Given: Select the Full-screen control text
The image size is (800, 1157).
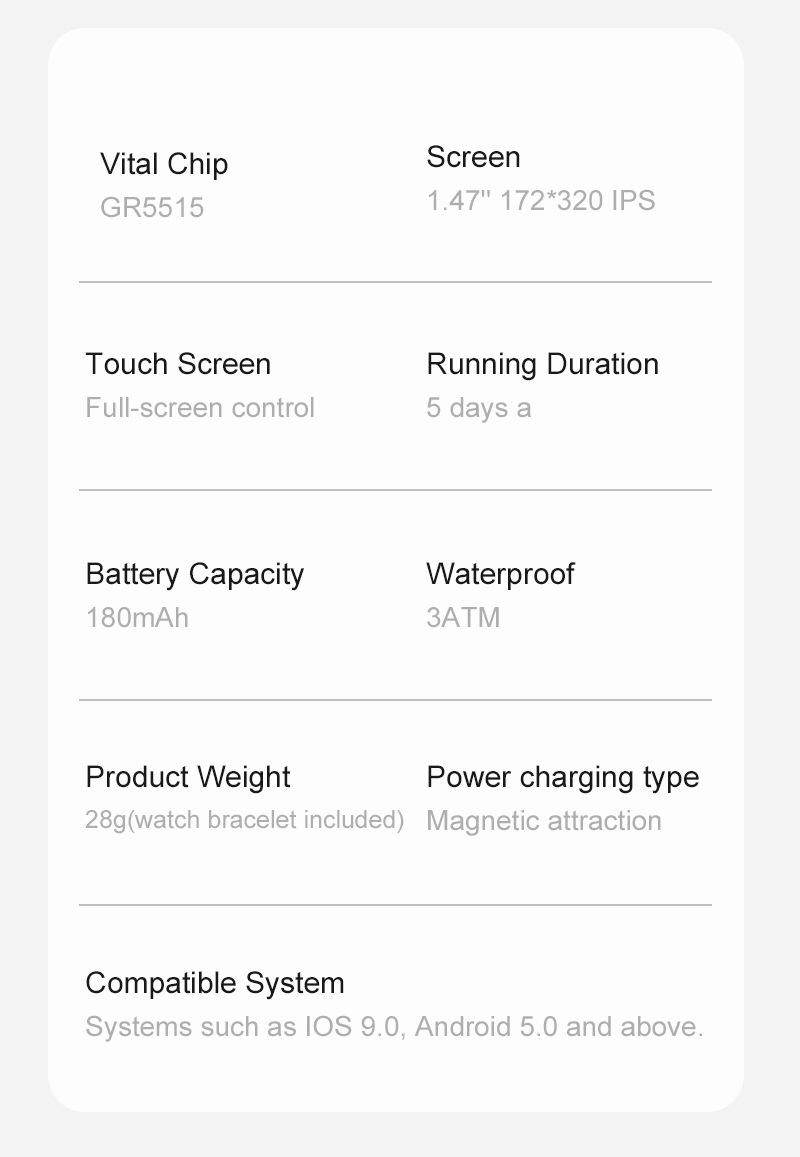Looking at the screenshot, I should (x=200, y=408).
